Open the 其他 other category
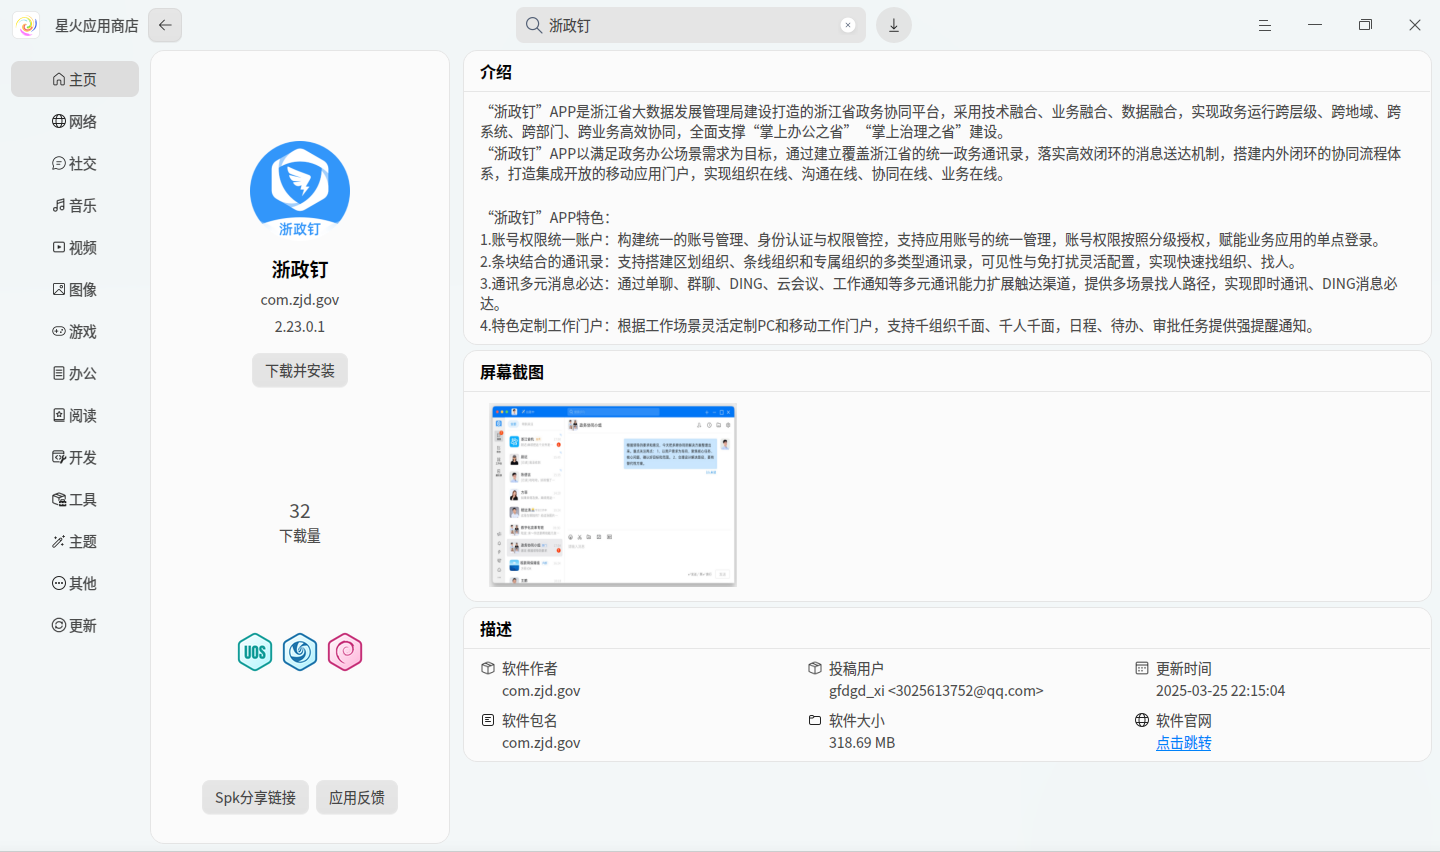Screen dimensions: 1440x852 [75, 583]
